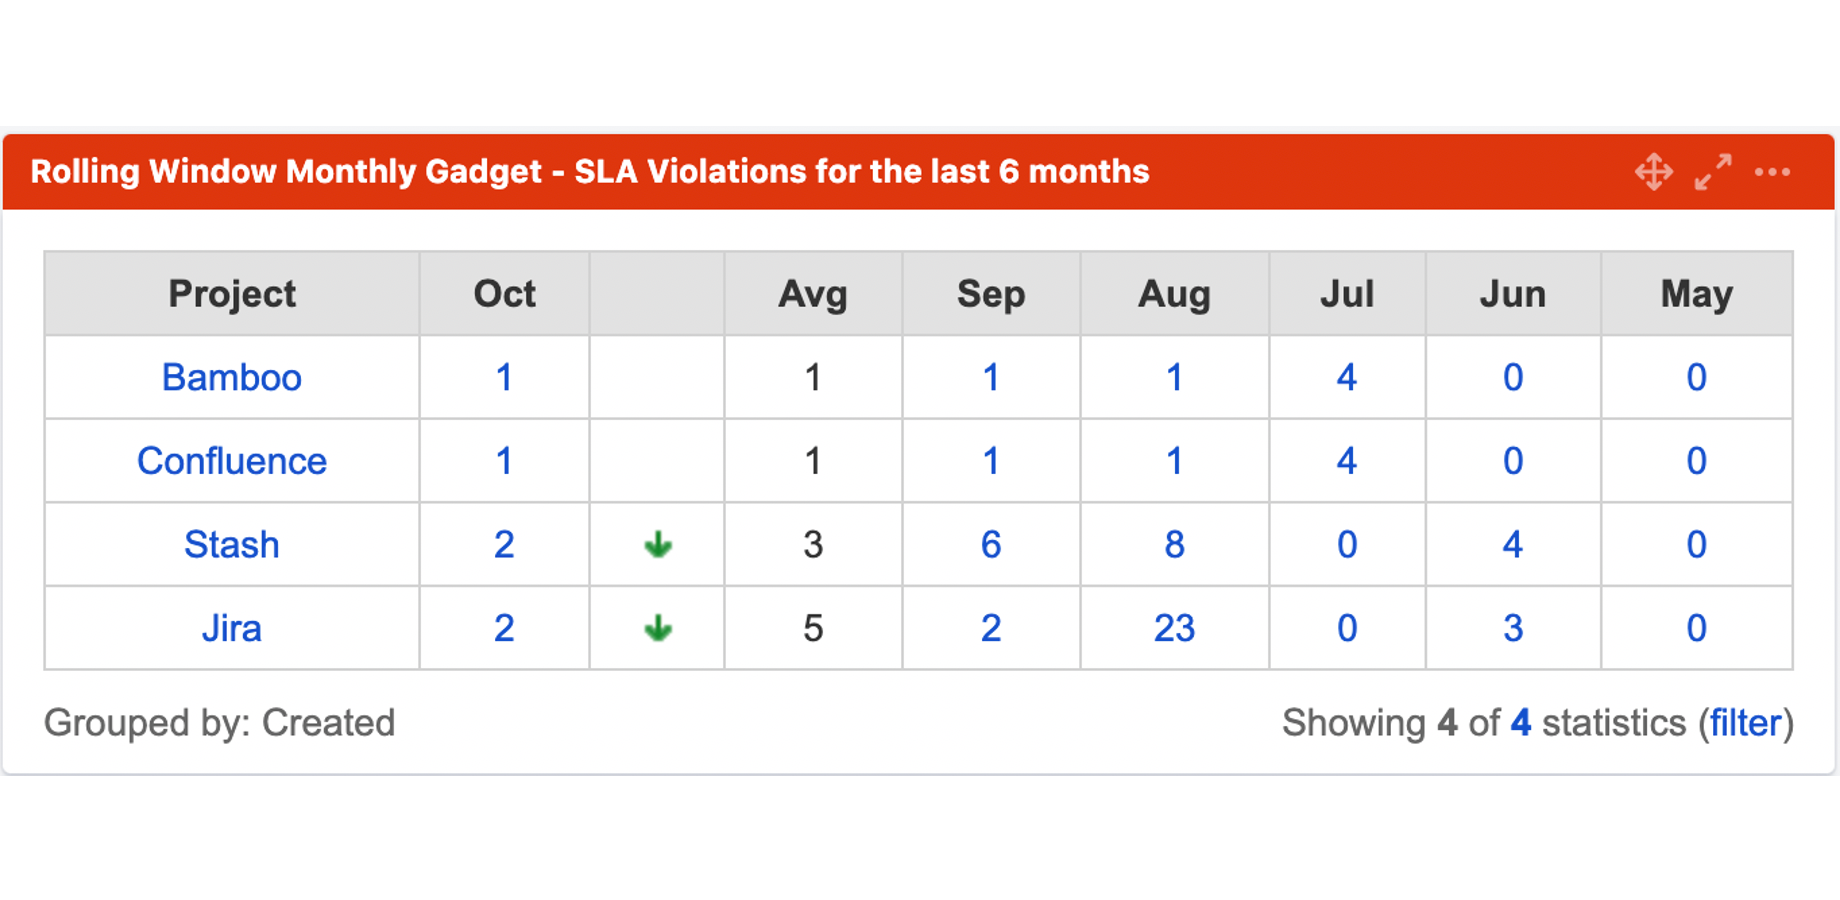
Task: Open Stash's May value 0
Action: 1697,545
